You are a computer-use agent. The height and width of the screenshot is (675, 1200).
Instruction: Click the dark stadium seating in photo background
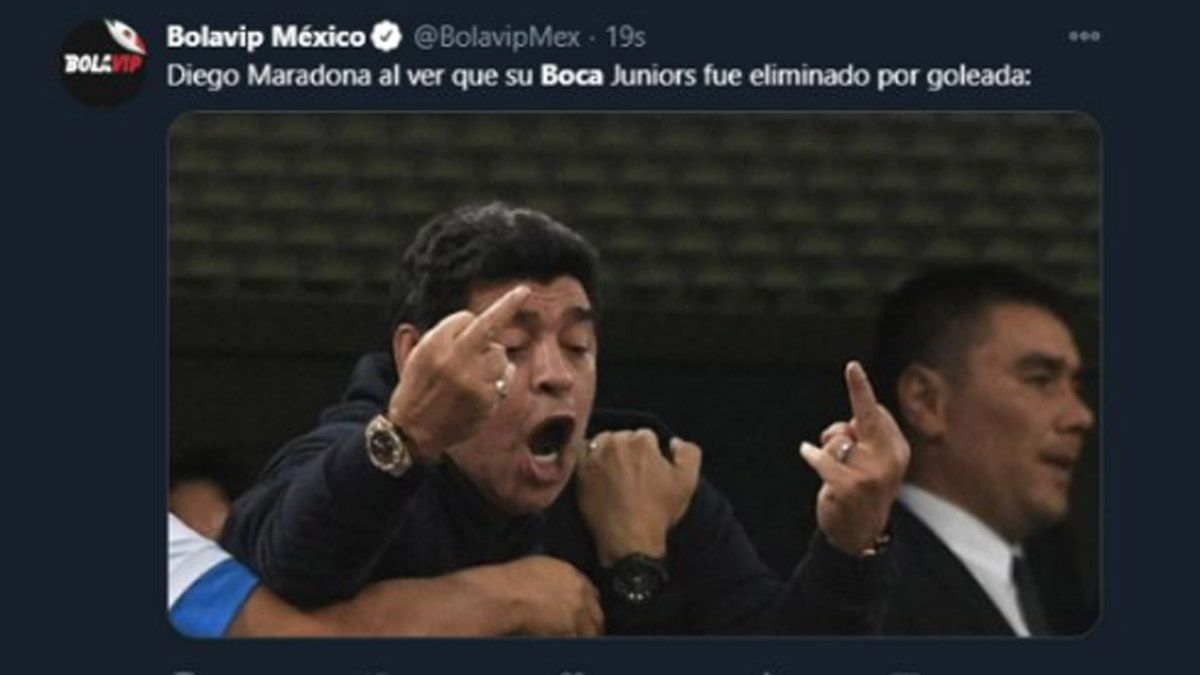[x=634, y=200]
